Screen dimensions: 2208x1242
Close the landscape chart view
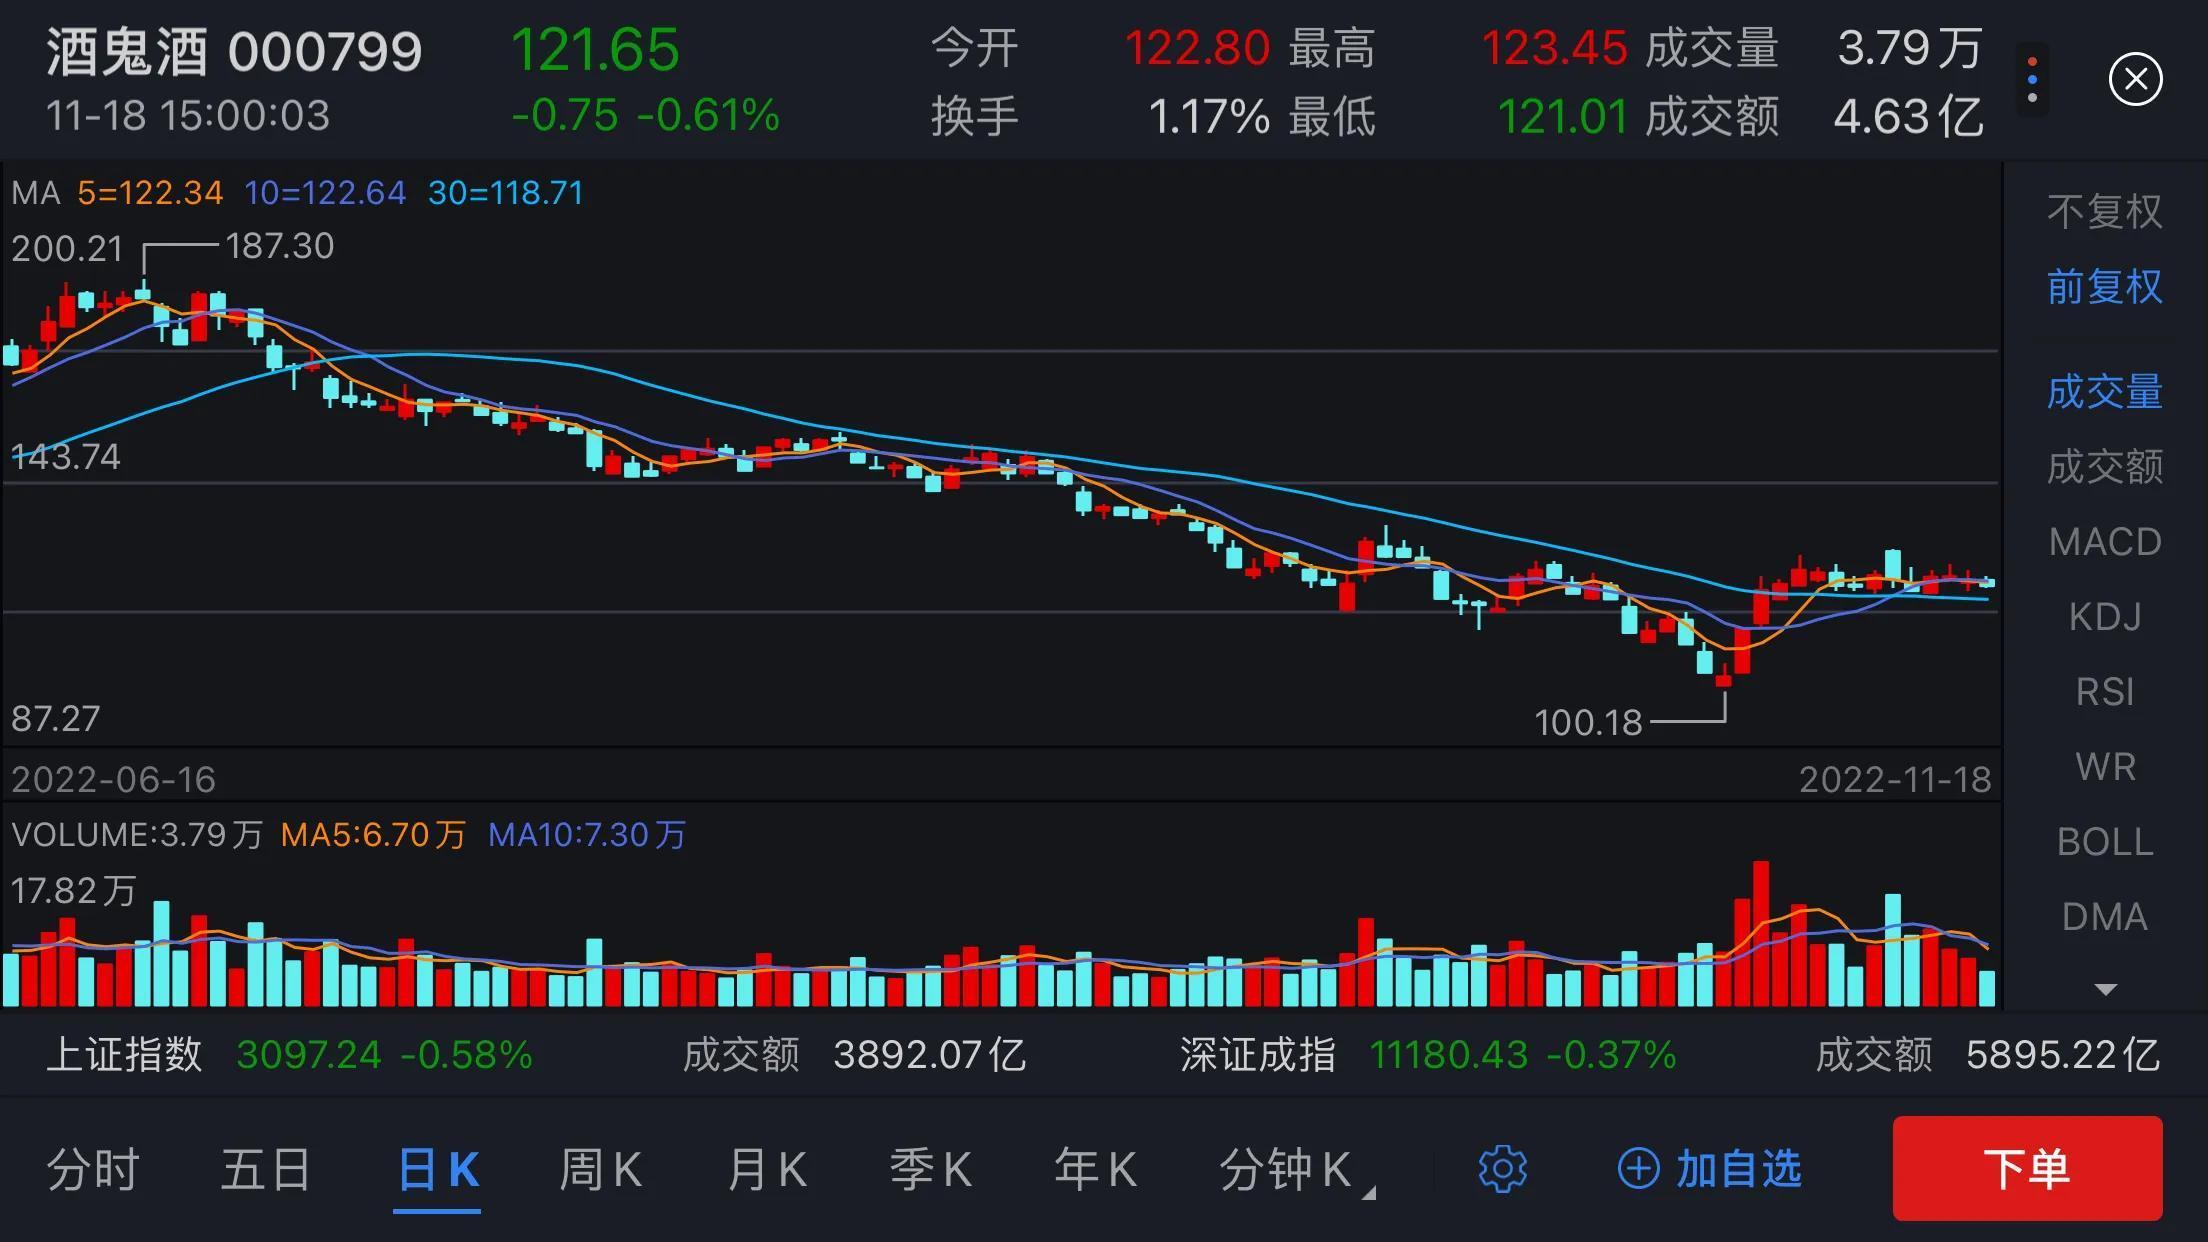[x=2135, y=79]
